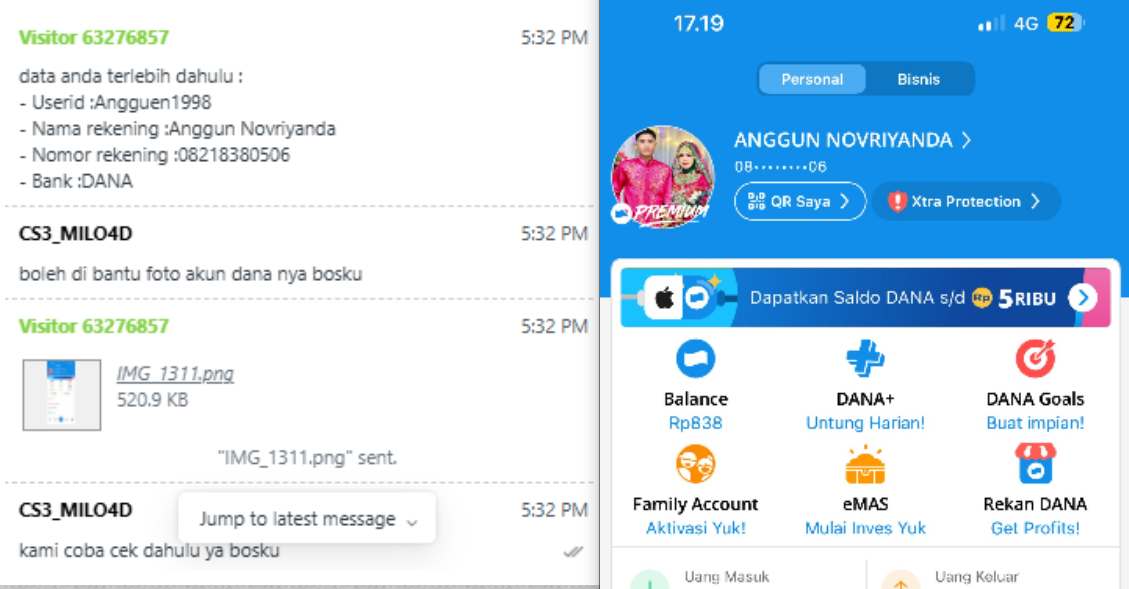
Task: Tap the QR code icon in QR Saya
Action: tap(756, 201)
